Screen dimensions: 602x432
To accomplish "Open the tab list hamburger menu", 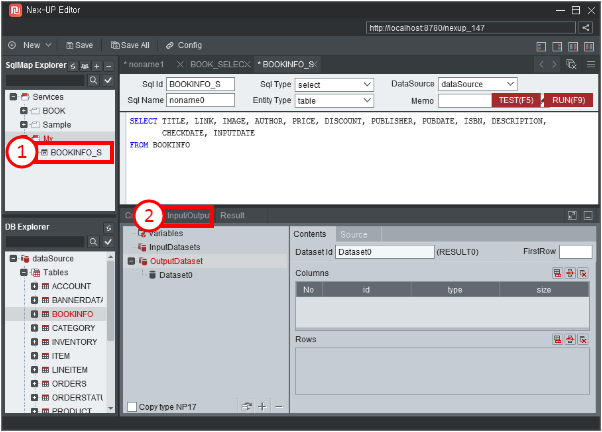I will (591, 65).
